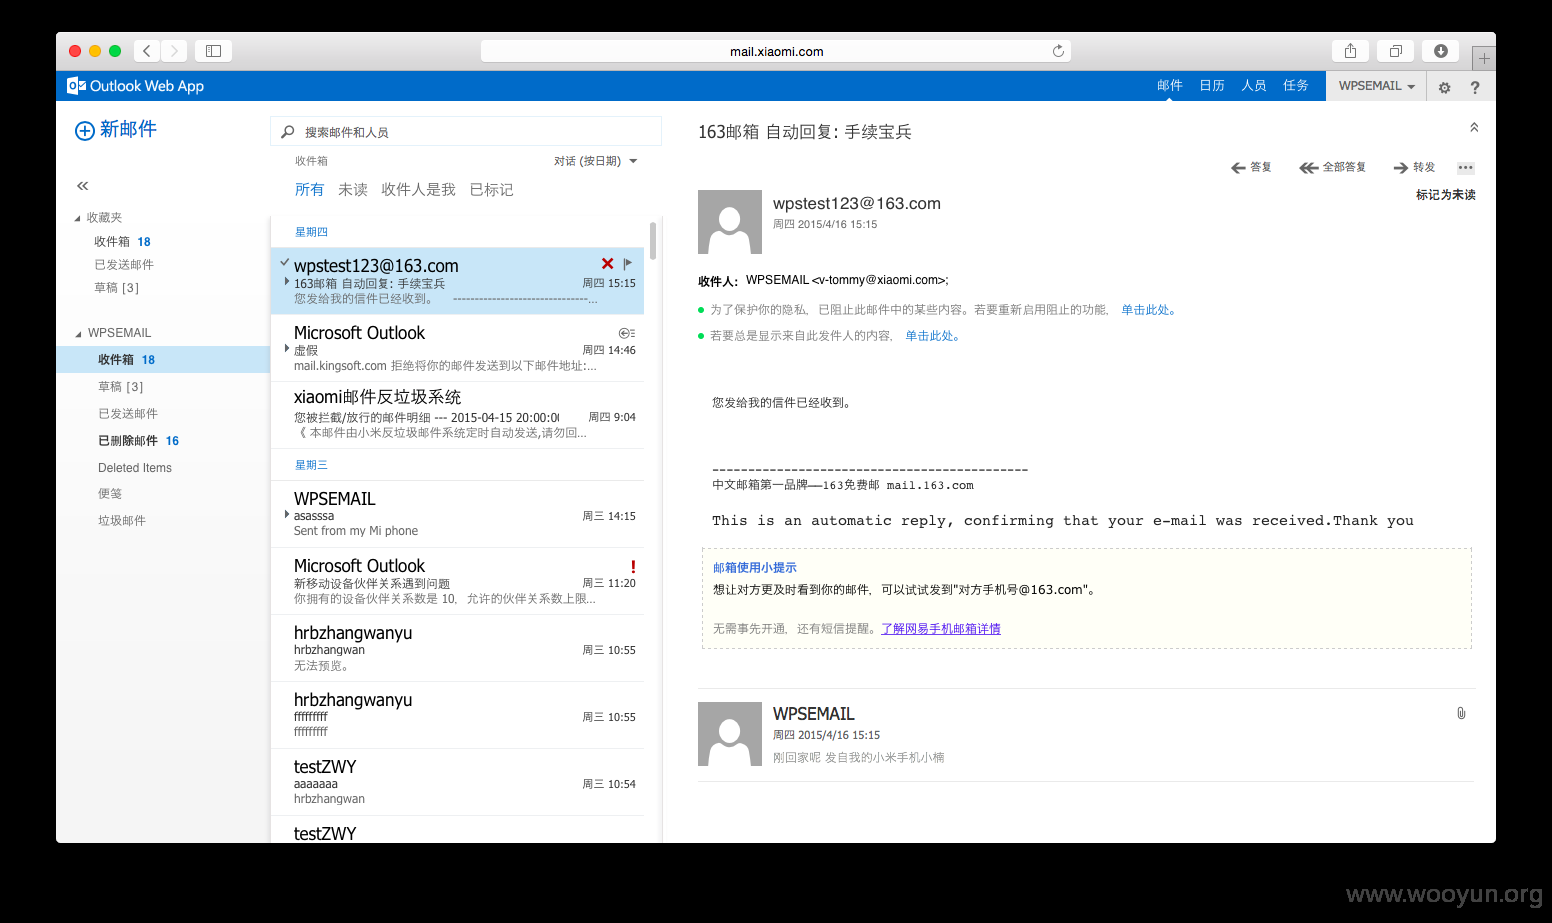Show all tabs in Safari
Viewport: 1552px width, 923px height.
pyautogui.click(x=1395, y=51)
